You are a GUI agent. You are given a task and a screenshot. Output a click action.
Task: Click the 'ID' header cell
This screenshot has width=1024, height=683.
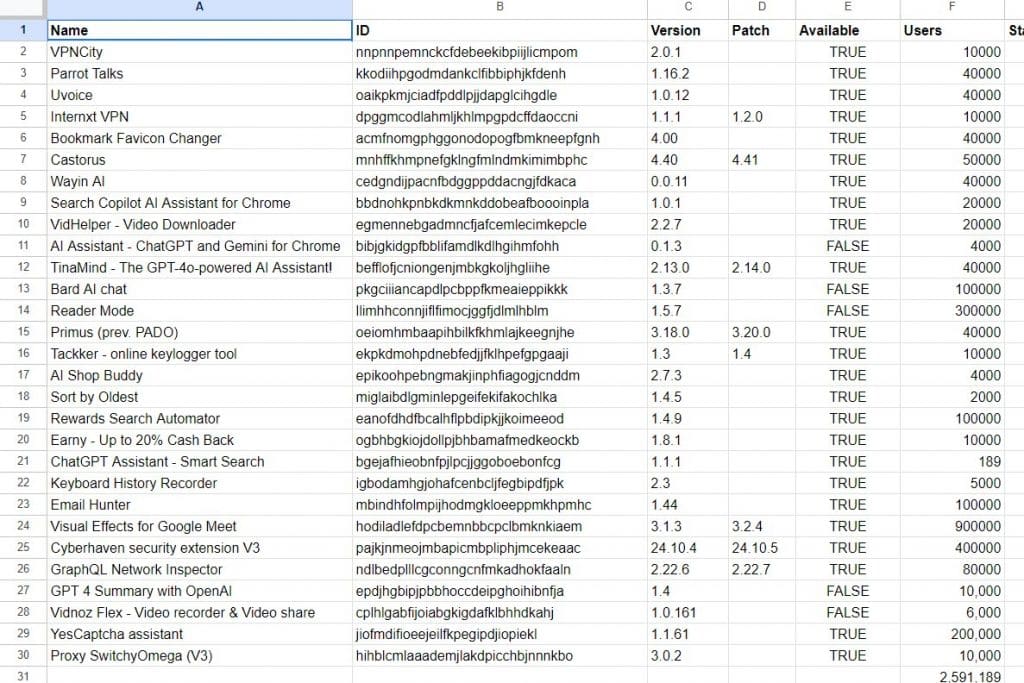coord(500,30)
